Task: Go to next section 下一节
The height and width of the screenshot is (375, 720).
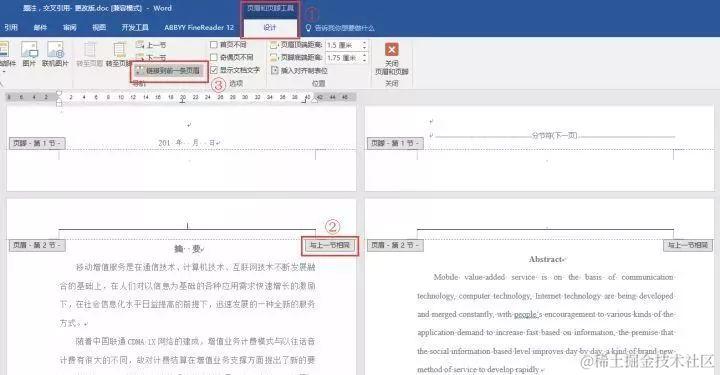Action: [151, 57]
